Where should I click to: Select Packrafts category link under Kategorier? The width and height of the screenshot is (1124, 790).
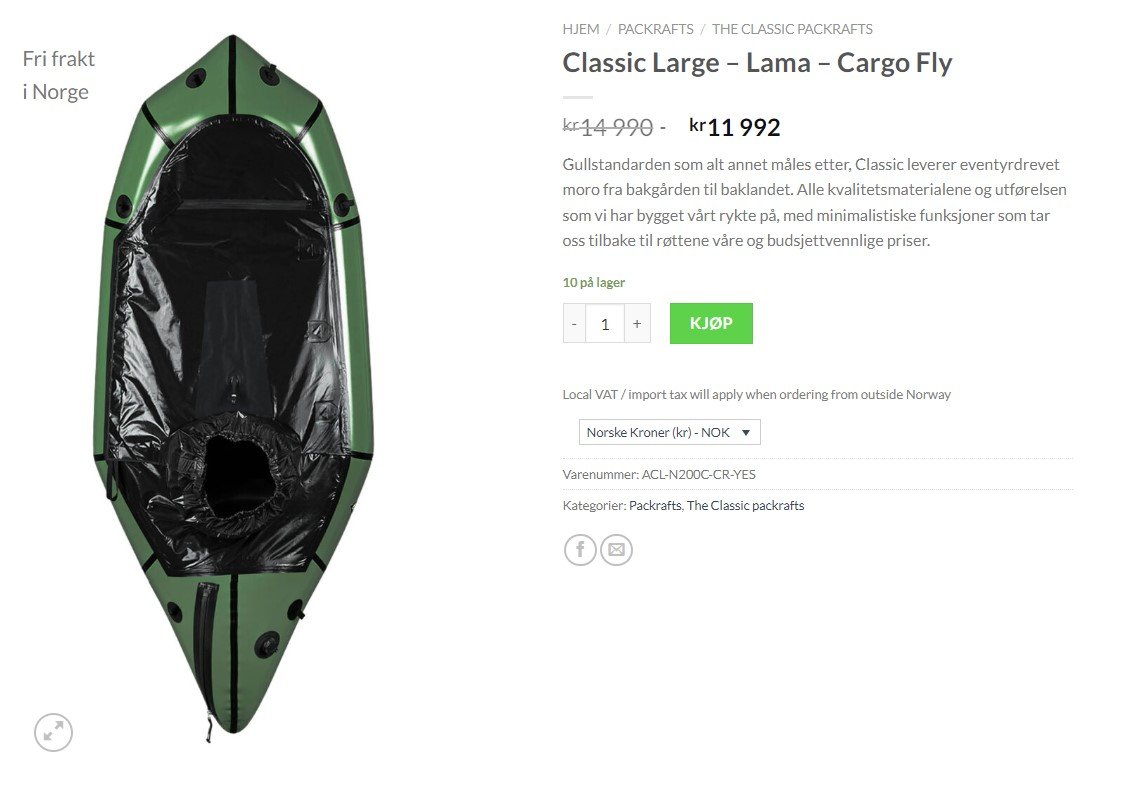pyautogui.click(x=655, y=506)
